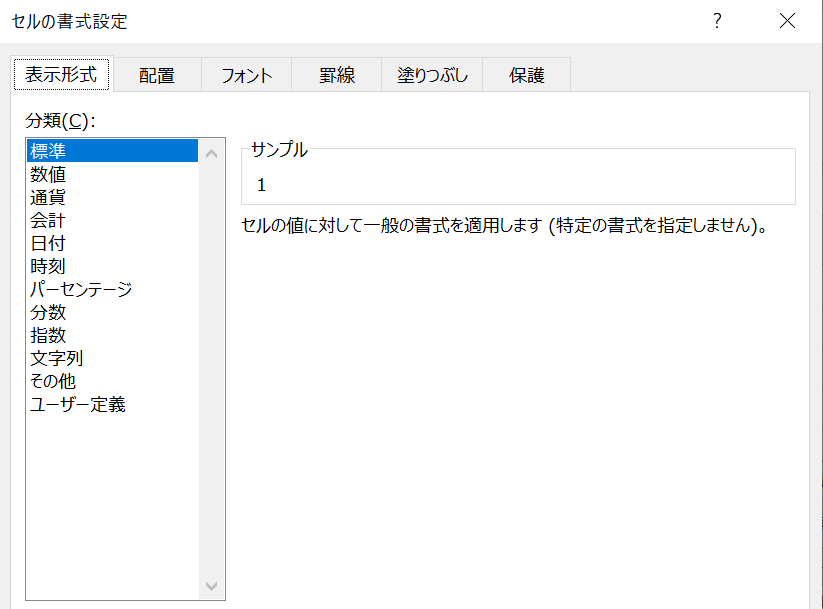Choose 文字列 category

(x=112, y=358)
